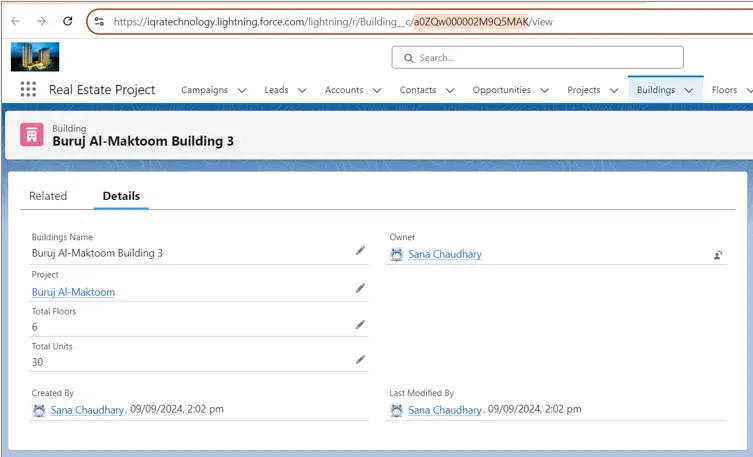Open the Buildings navigation tab
The width and height of the screenshot is (753, 457).
coord(656,90)
